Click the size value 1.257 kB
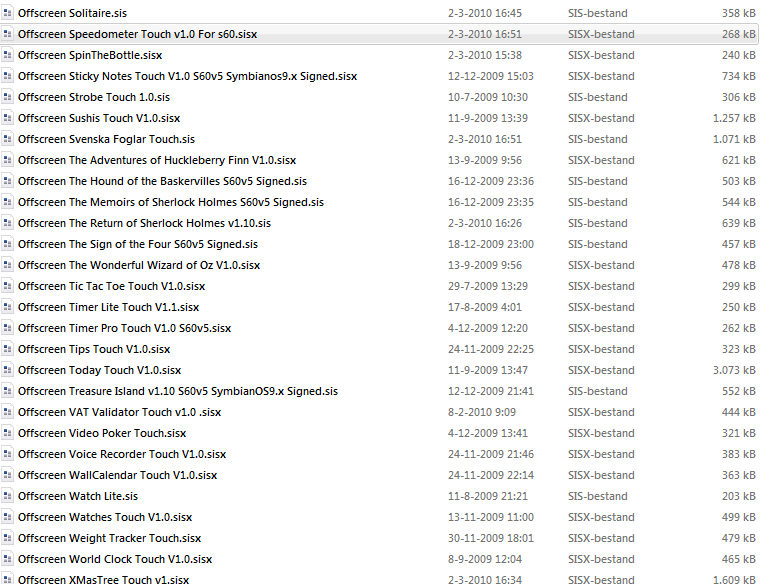The width and height of the screenshot is (770, 584). pos(734,118)
